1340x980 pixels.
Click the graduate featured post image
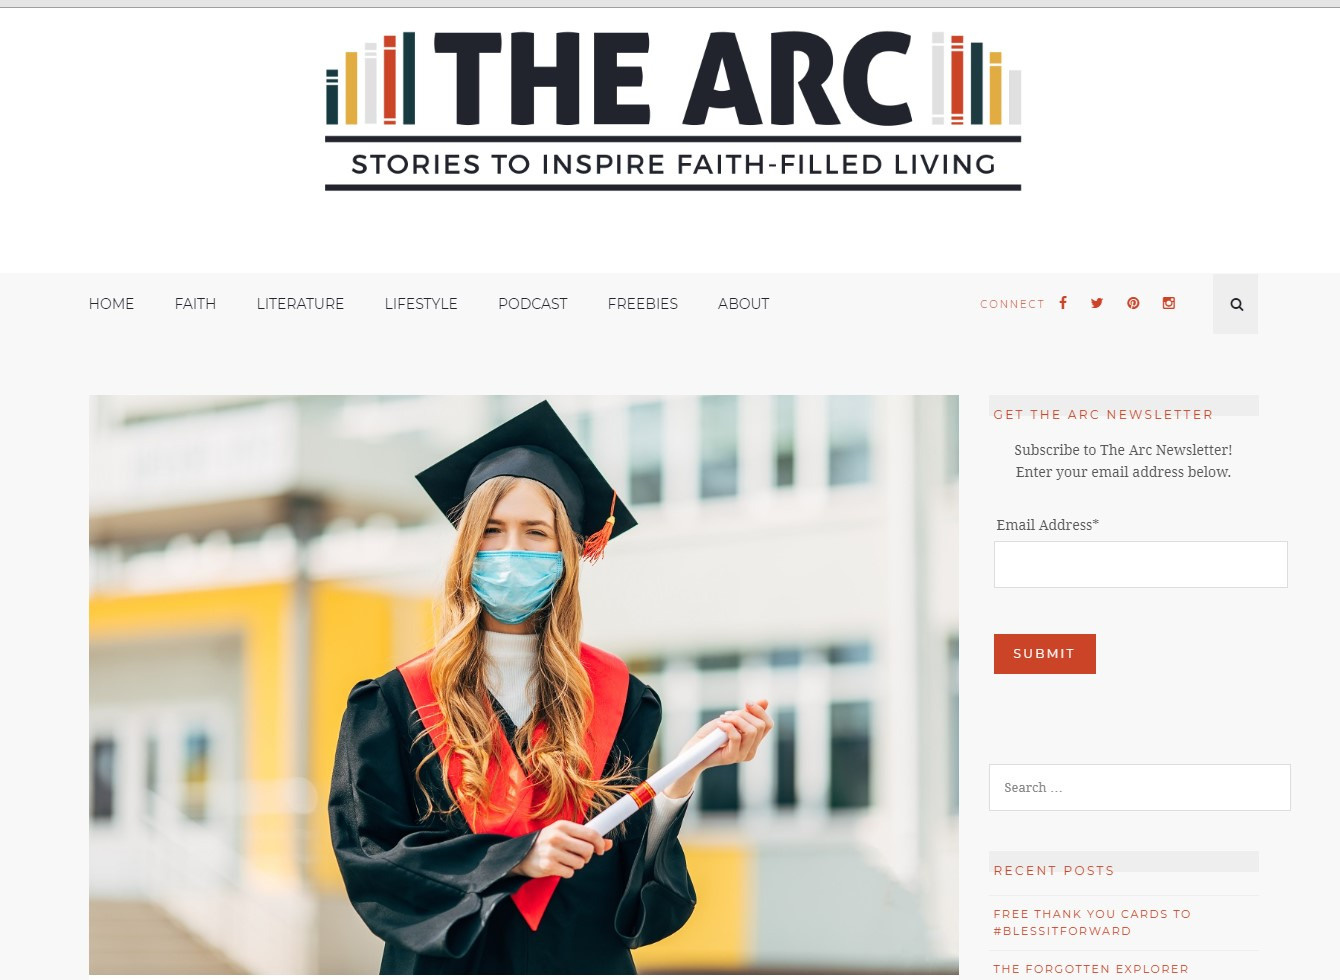pyautogui.click(x=524, y=685)
